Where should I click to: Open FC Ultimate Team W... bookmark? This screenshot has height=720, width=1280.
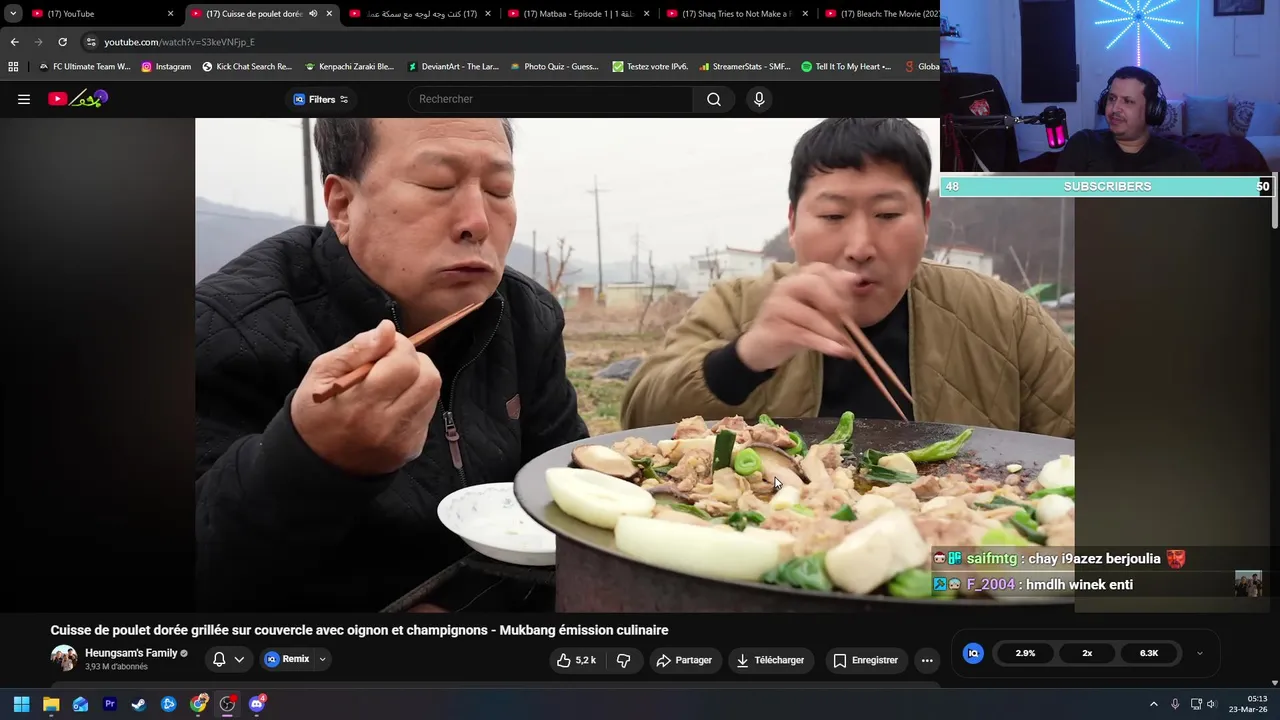click(84, 67)
